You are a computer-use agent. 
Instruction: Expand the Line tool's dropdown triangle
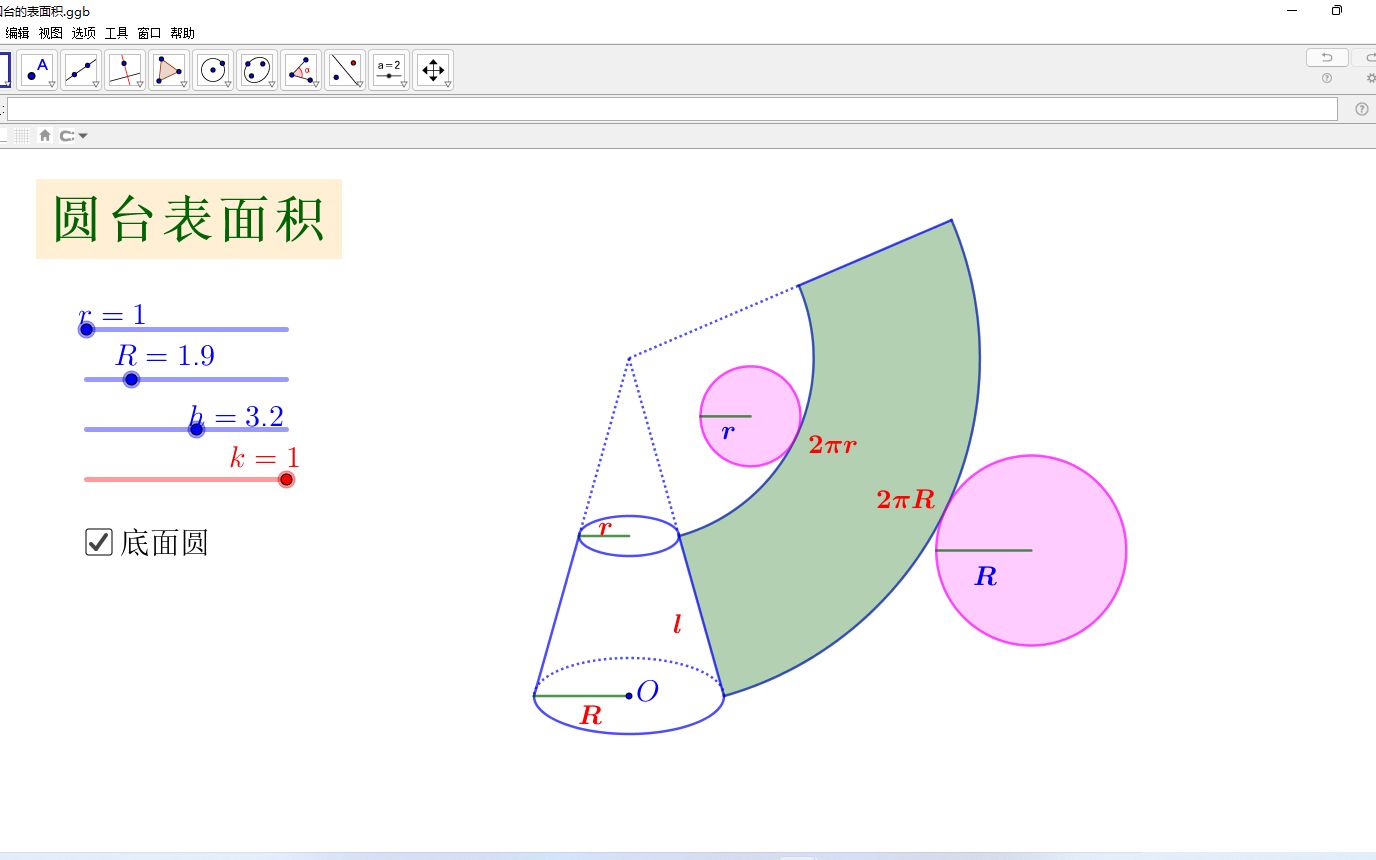(x=96, y=85)
